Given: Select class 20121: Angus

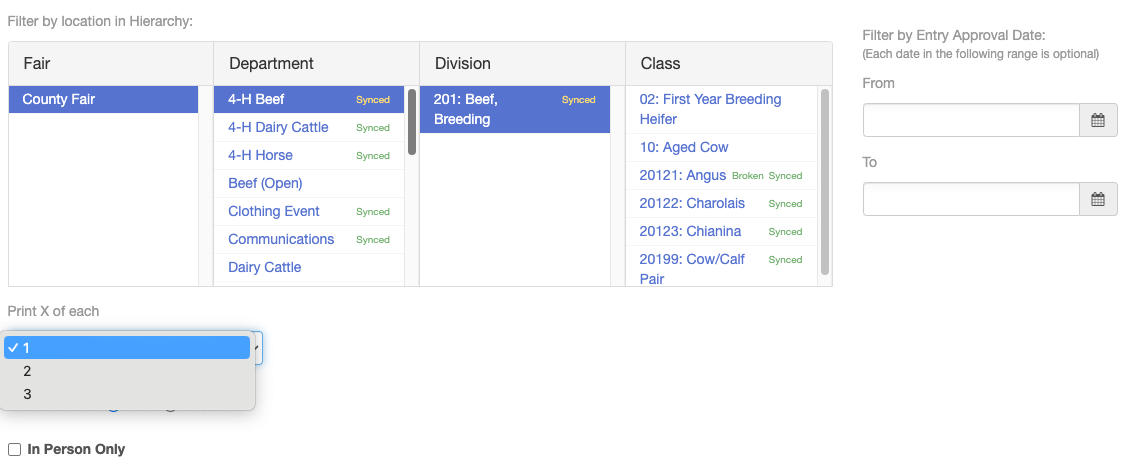Looking at the screenshot, I should click(721, 175).
